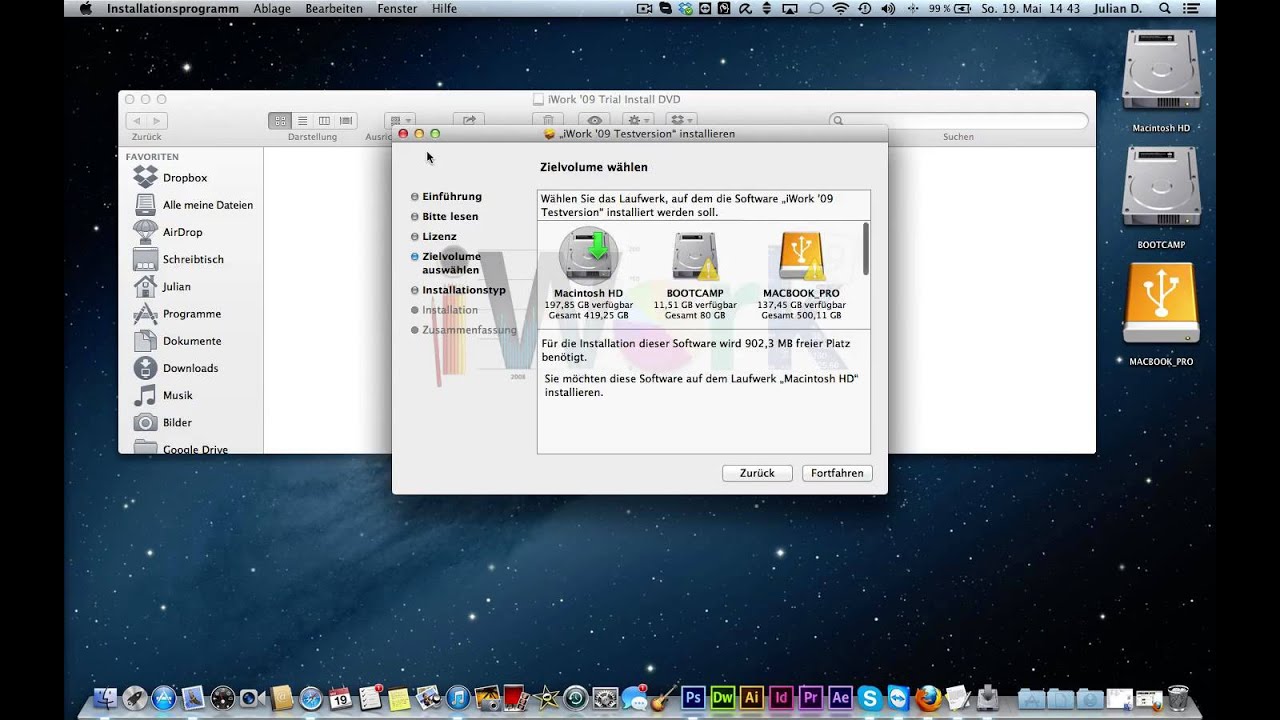Click the Wi-Fi icon in menu bar

[840, 8]
